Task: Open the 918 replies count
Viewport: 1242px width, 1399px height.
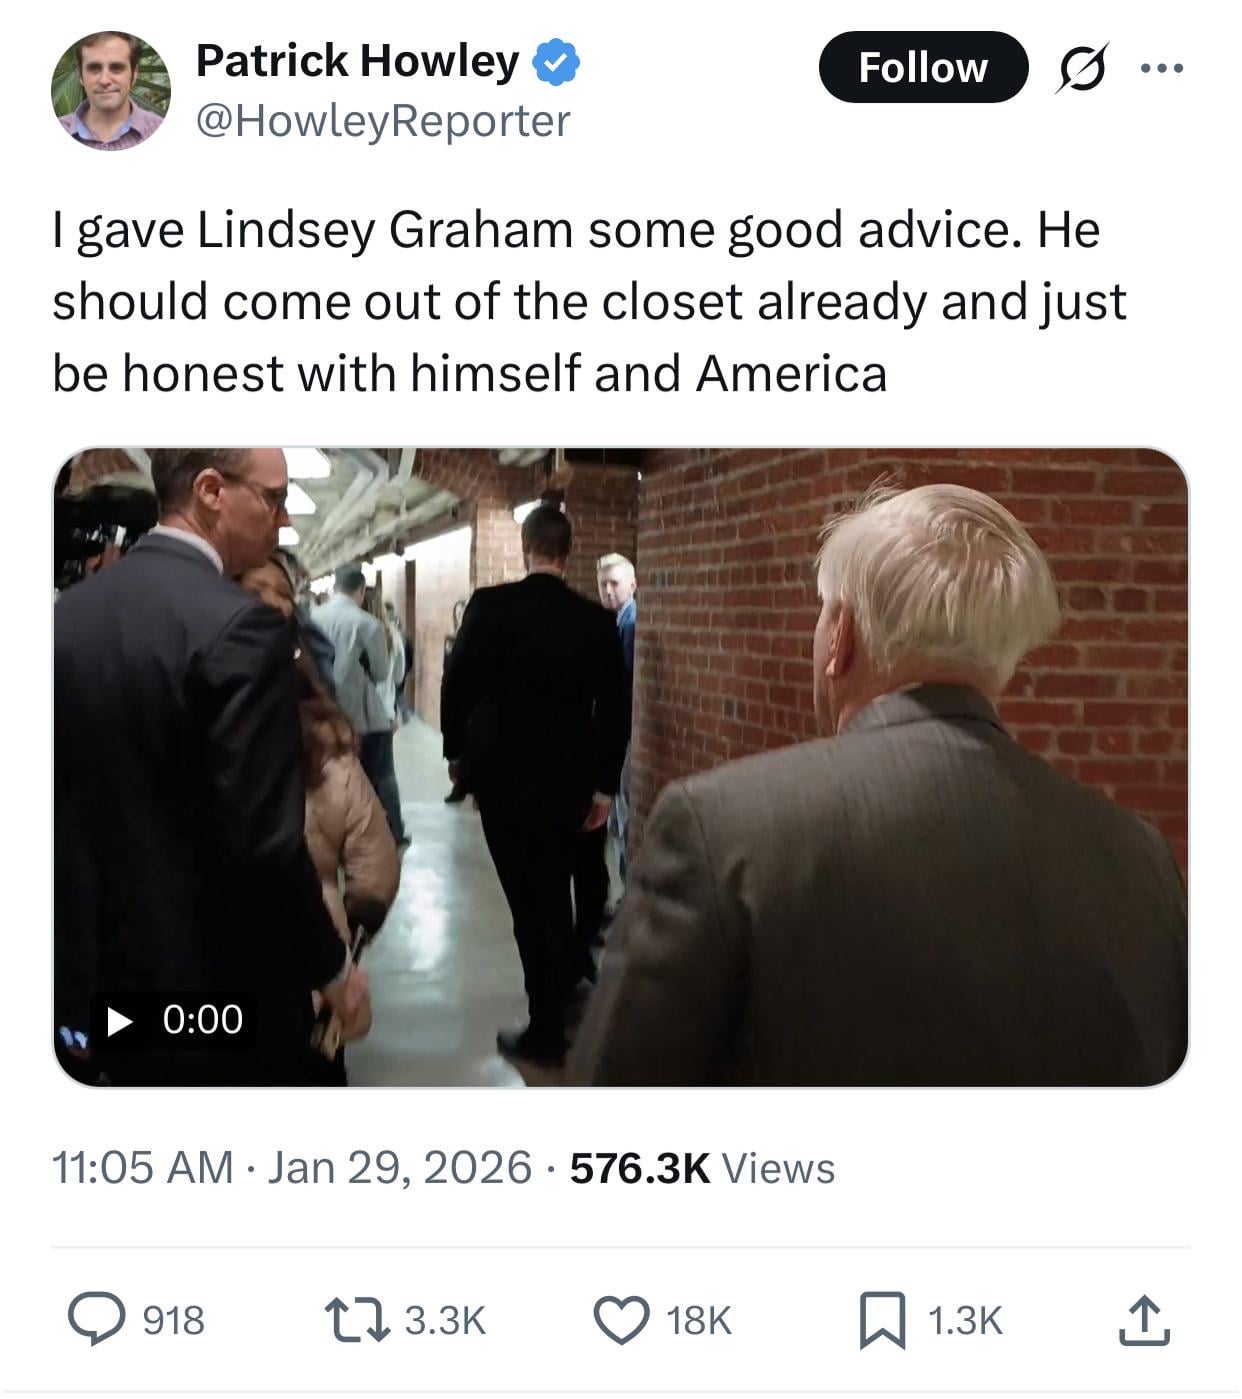Action: point(174,1320)
